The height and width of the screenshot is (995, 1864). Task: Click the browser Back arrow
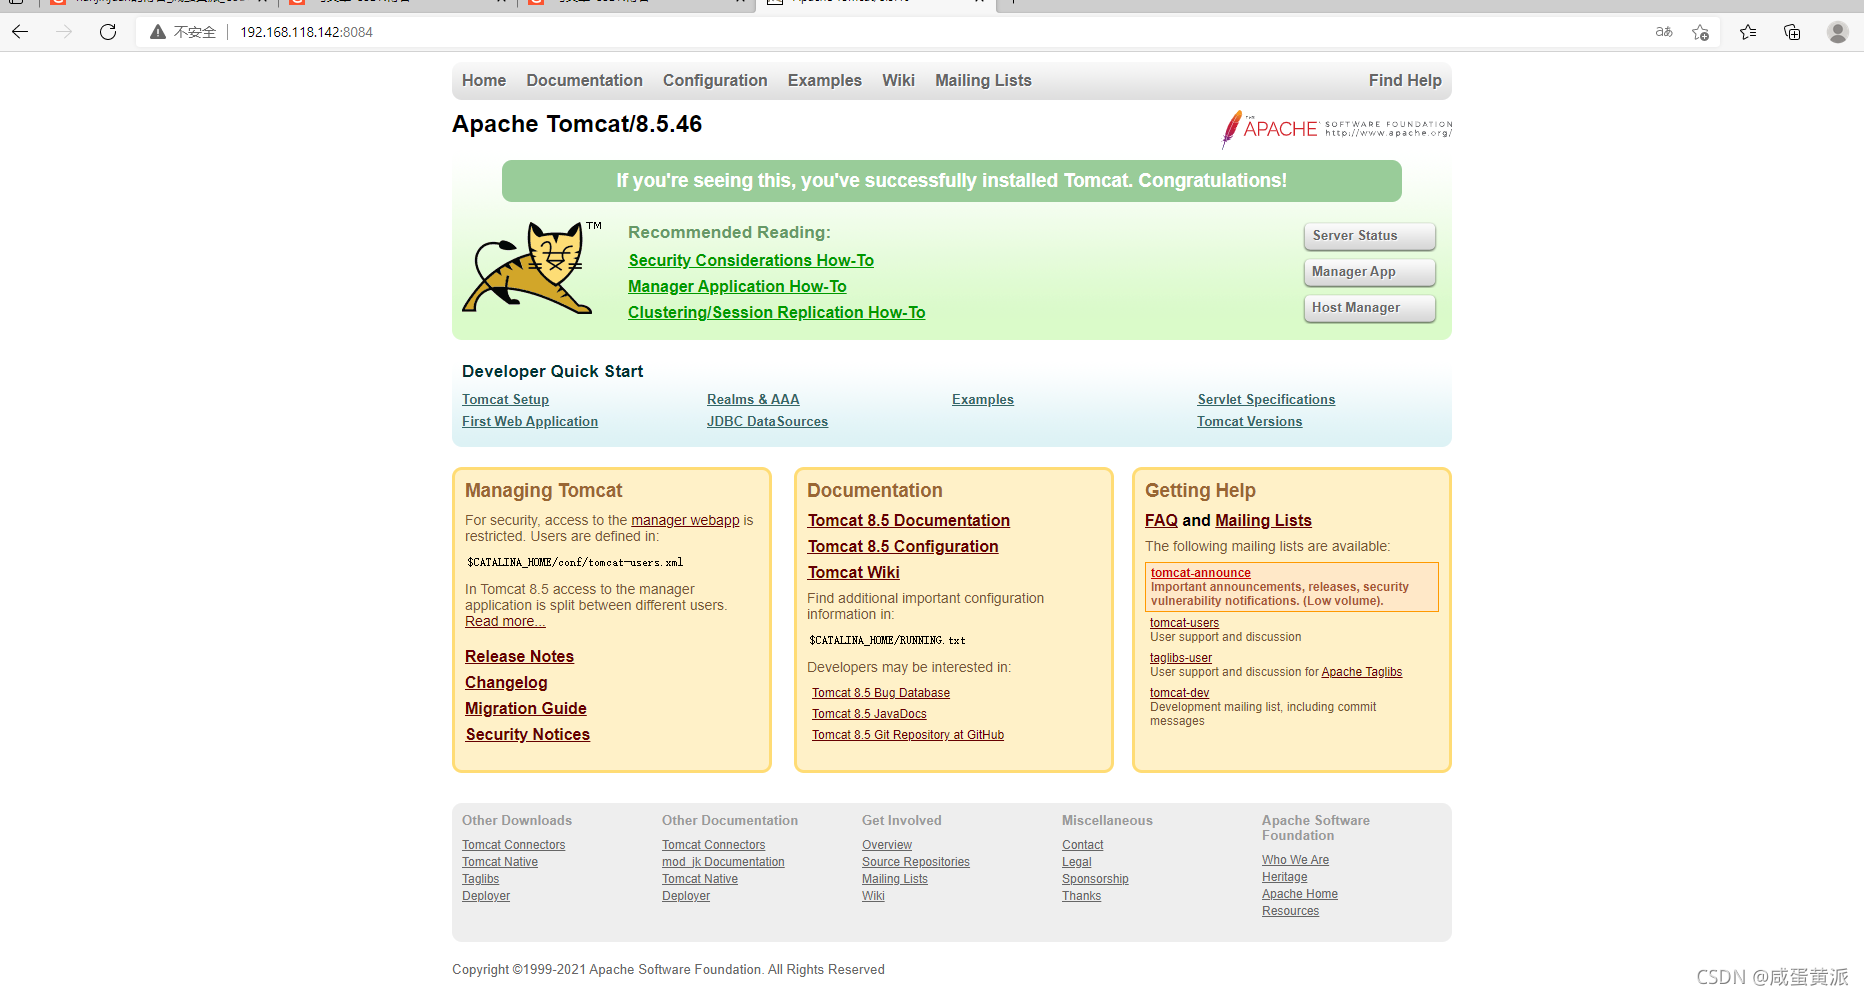(x=20, y=32)
